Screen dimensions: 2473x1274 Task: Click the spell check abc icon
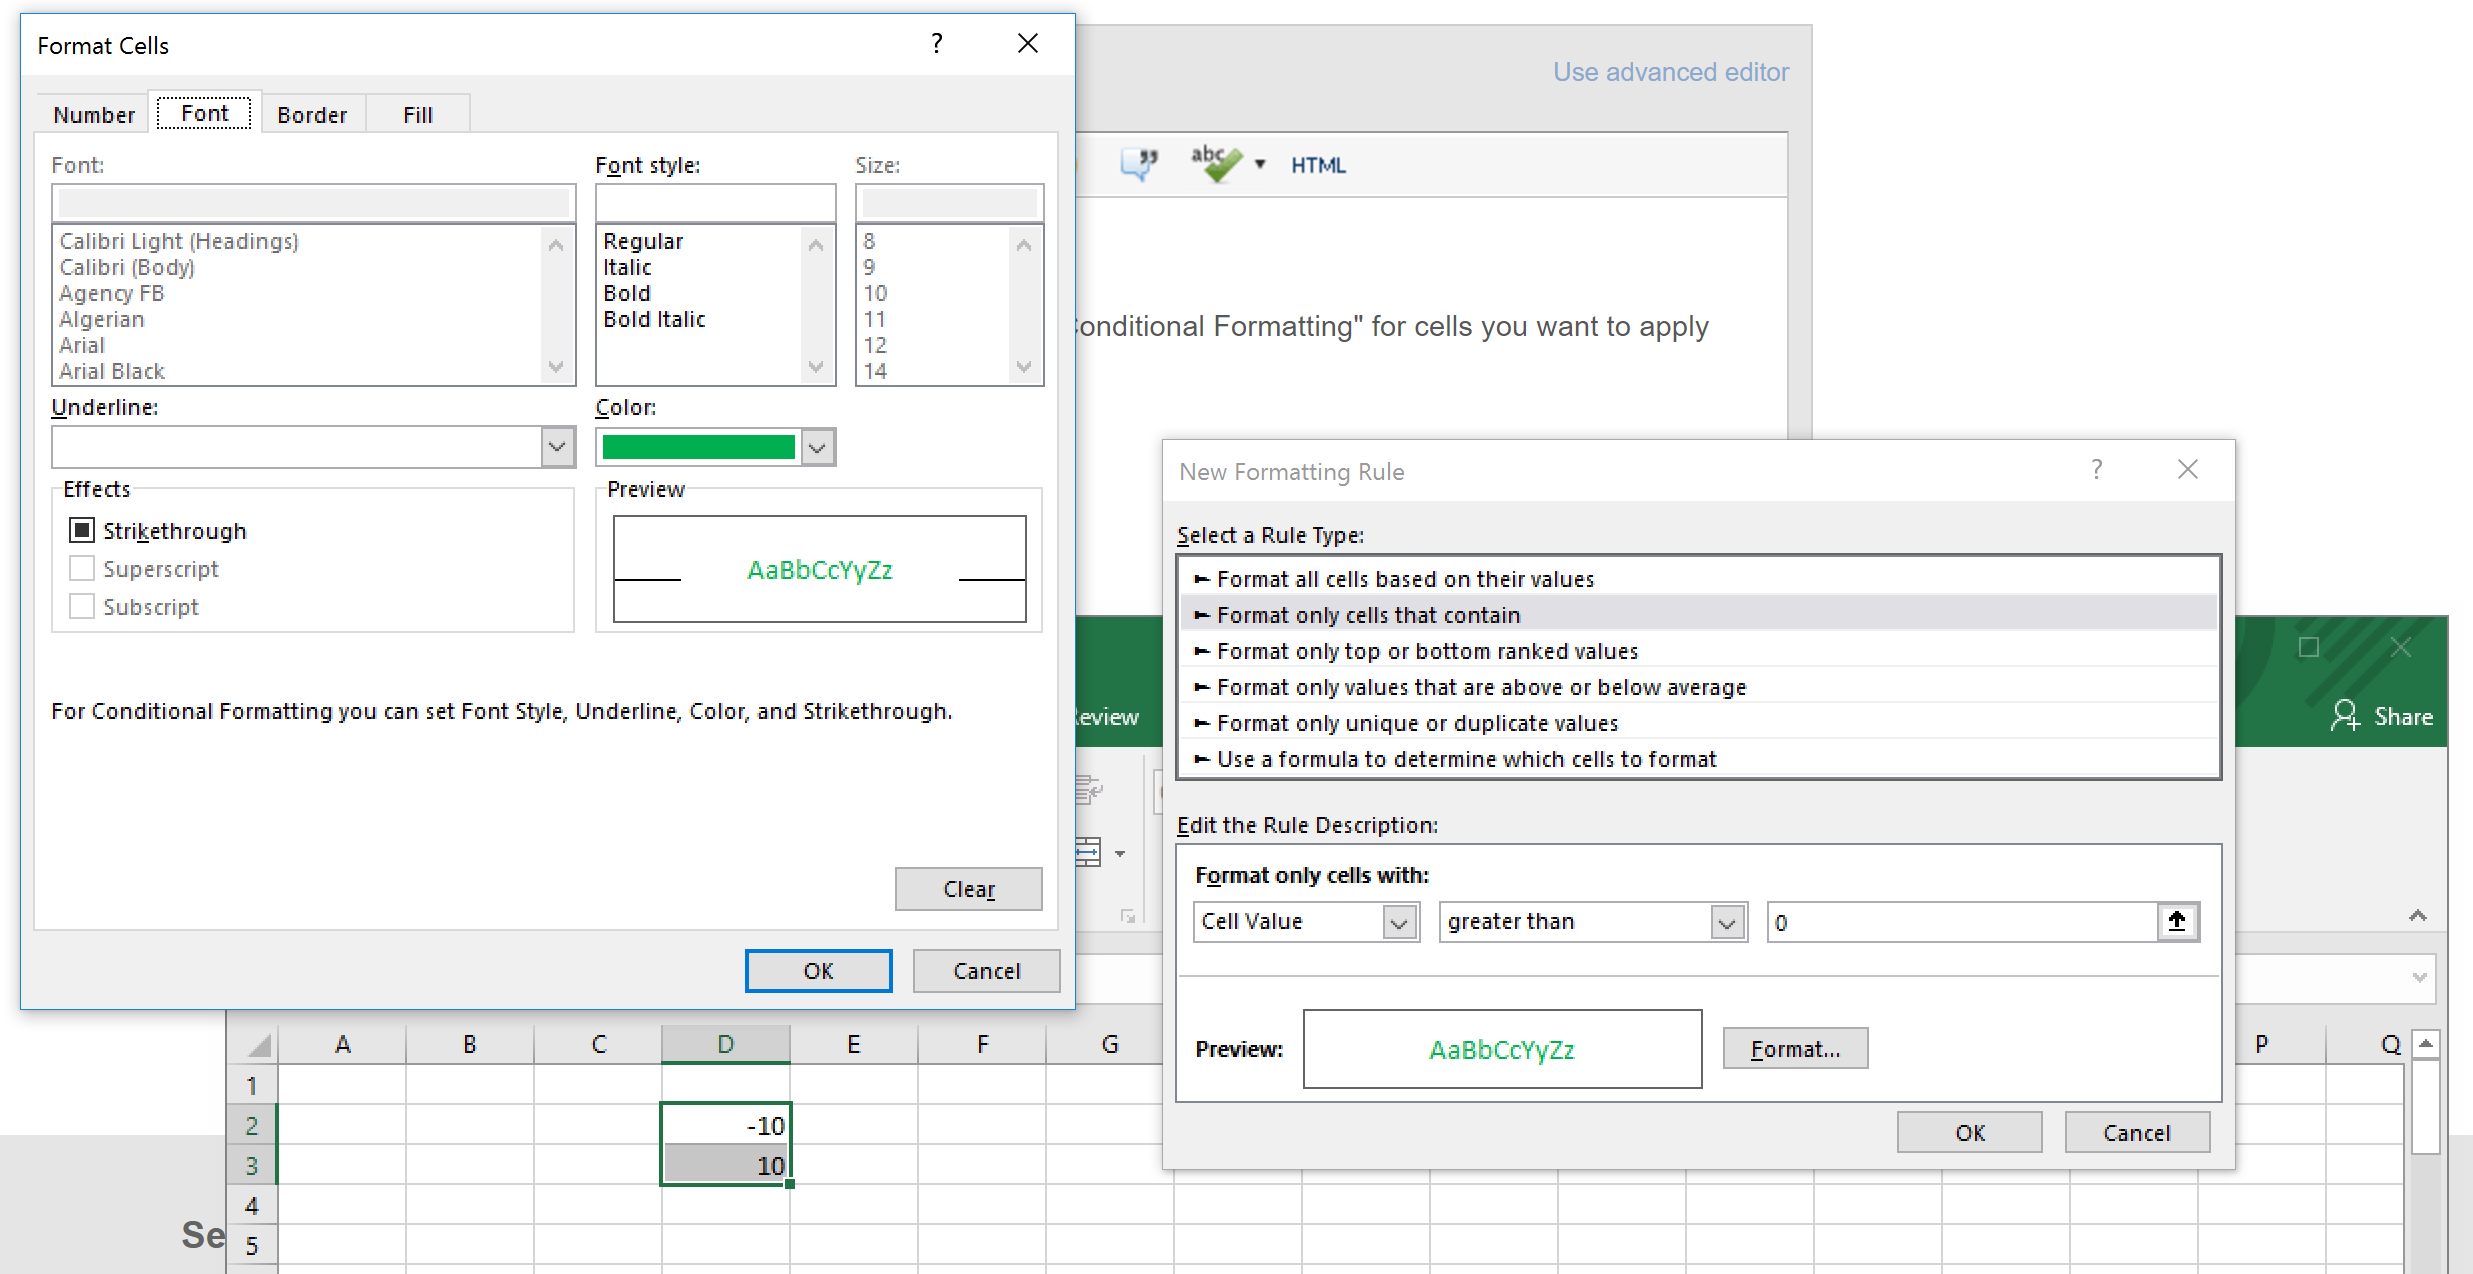pos(1215,163)
